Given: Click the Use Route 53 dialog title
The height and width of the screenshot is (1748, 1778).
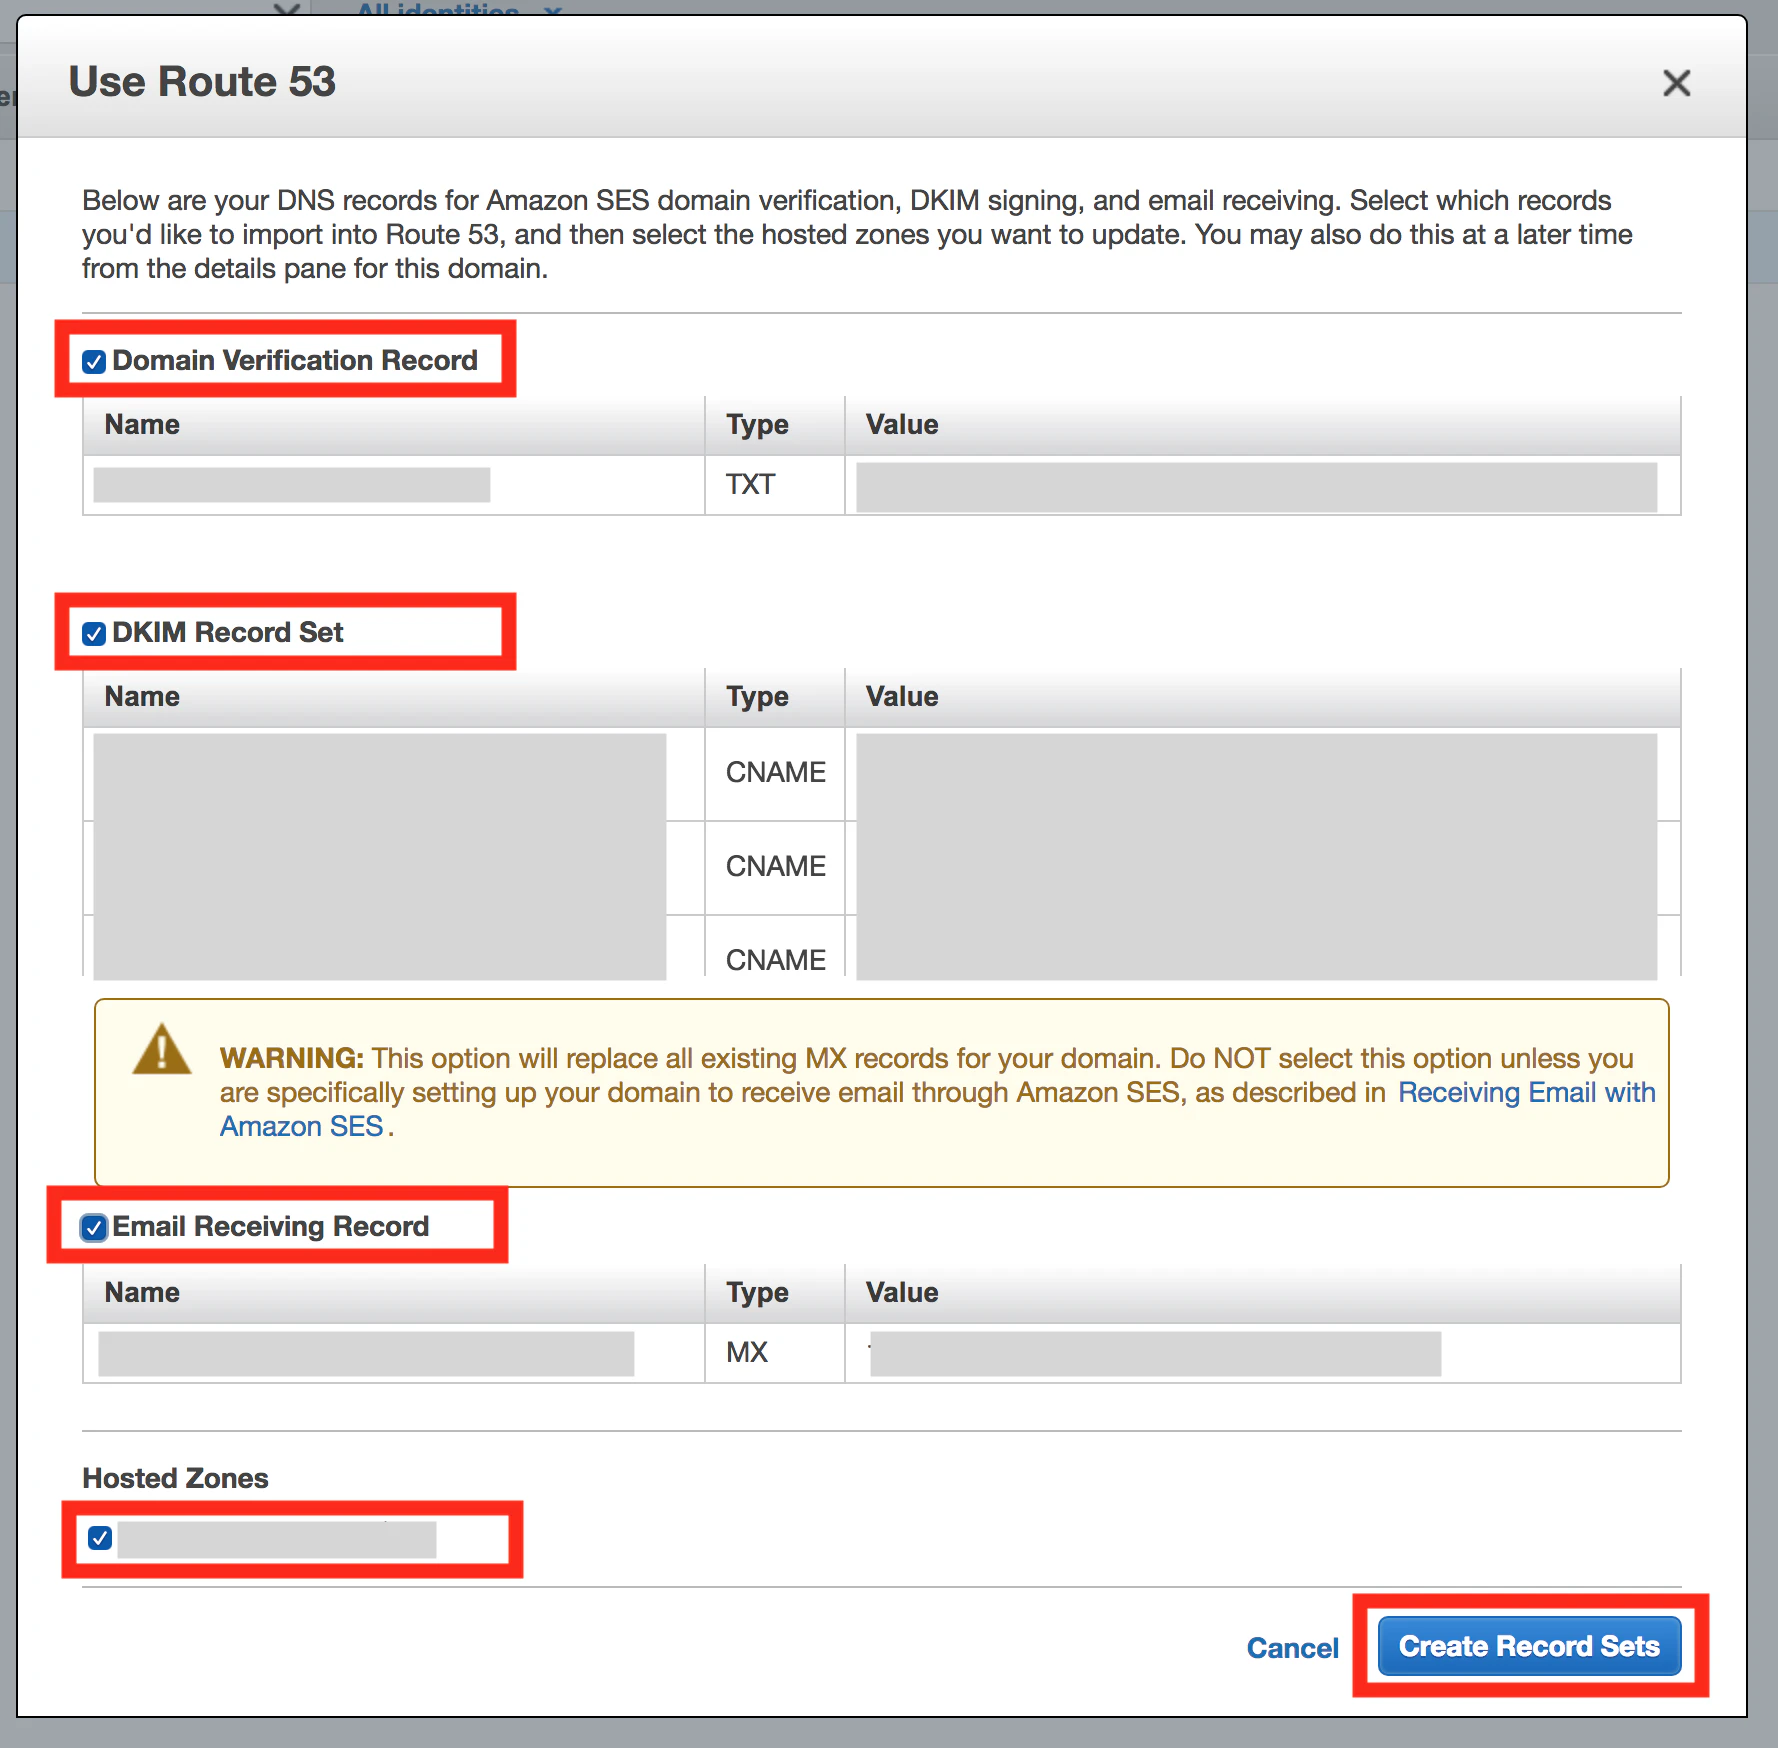Looking at the screenshot, I should coord(202,81).
